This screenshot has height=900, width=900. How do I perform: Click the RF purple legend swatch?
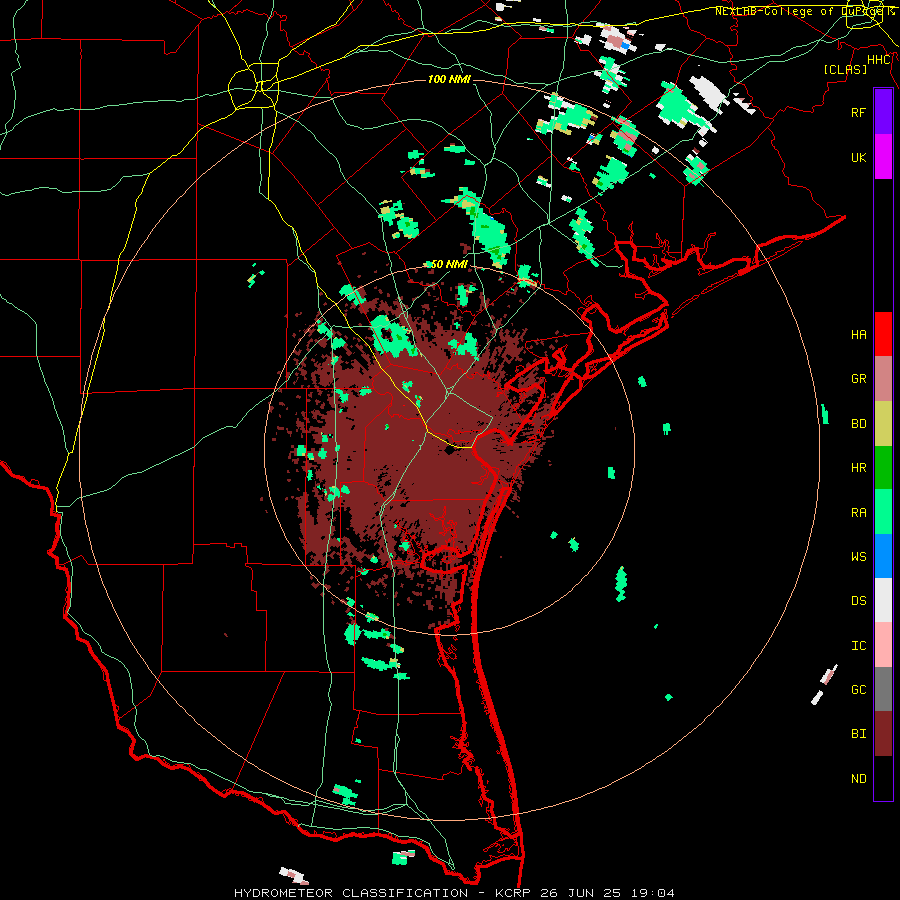point(883,112)
